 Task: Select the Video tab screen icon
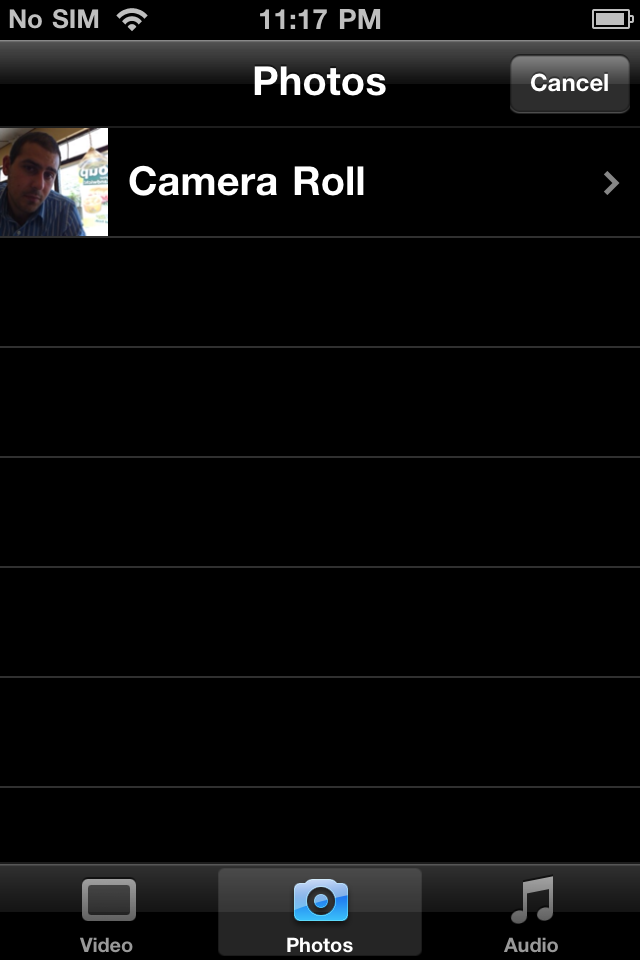pos(107,901)
